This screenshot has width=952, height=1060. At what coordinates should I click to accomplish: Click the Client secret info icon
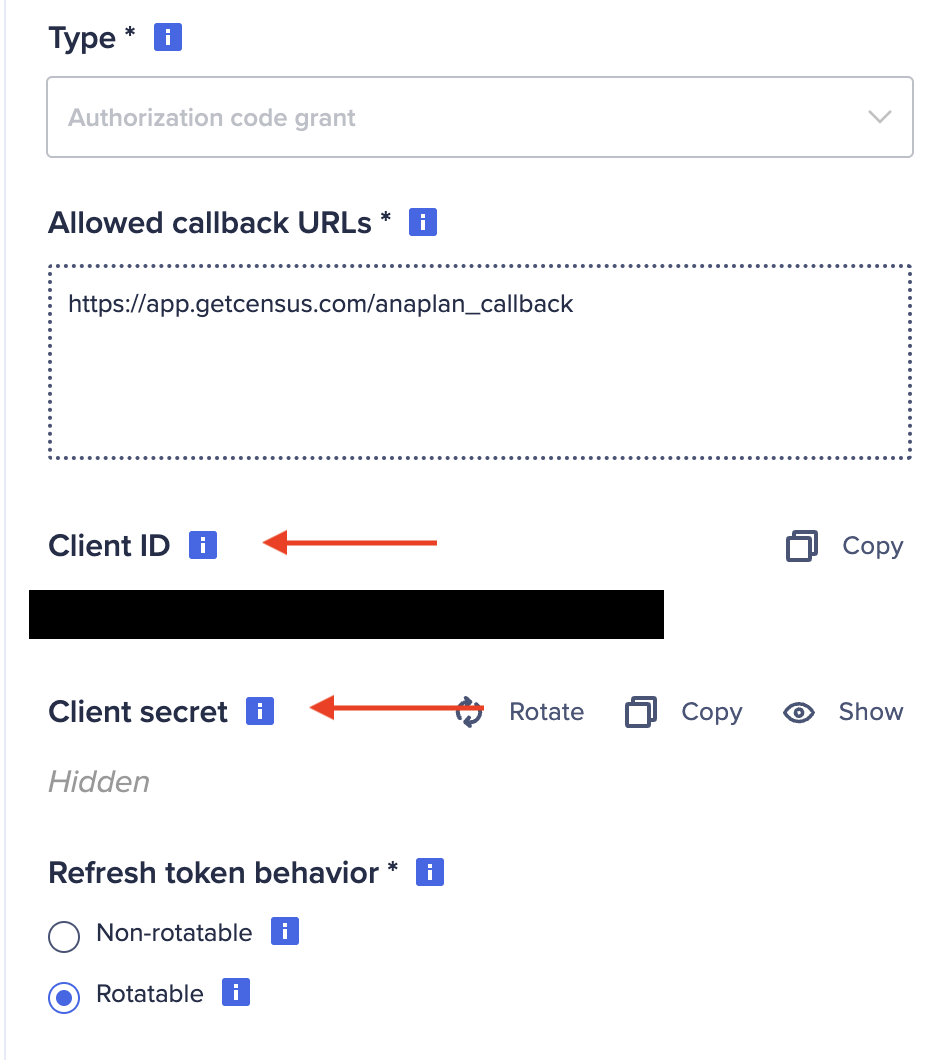point(260,711)
